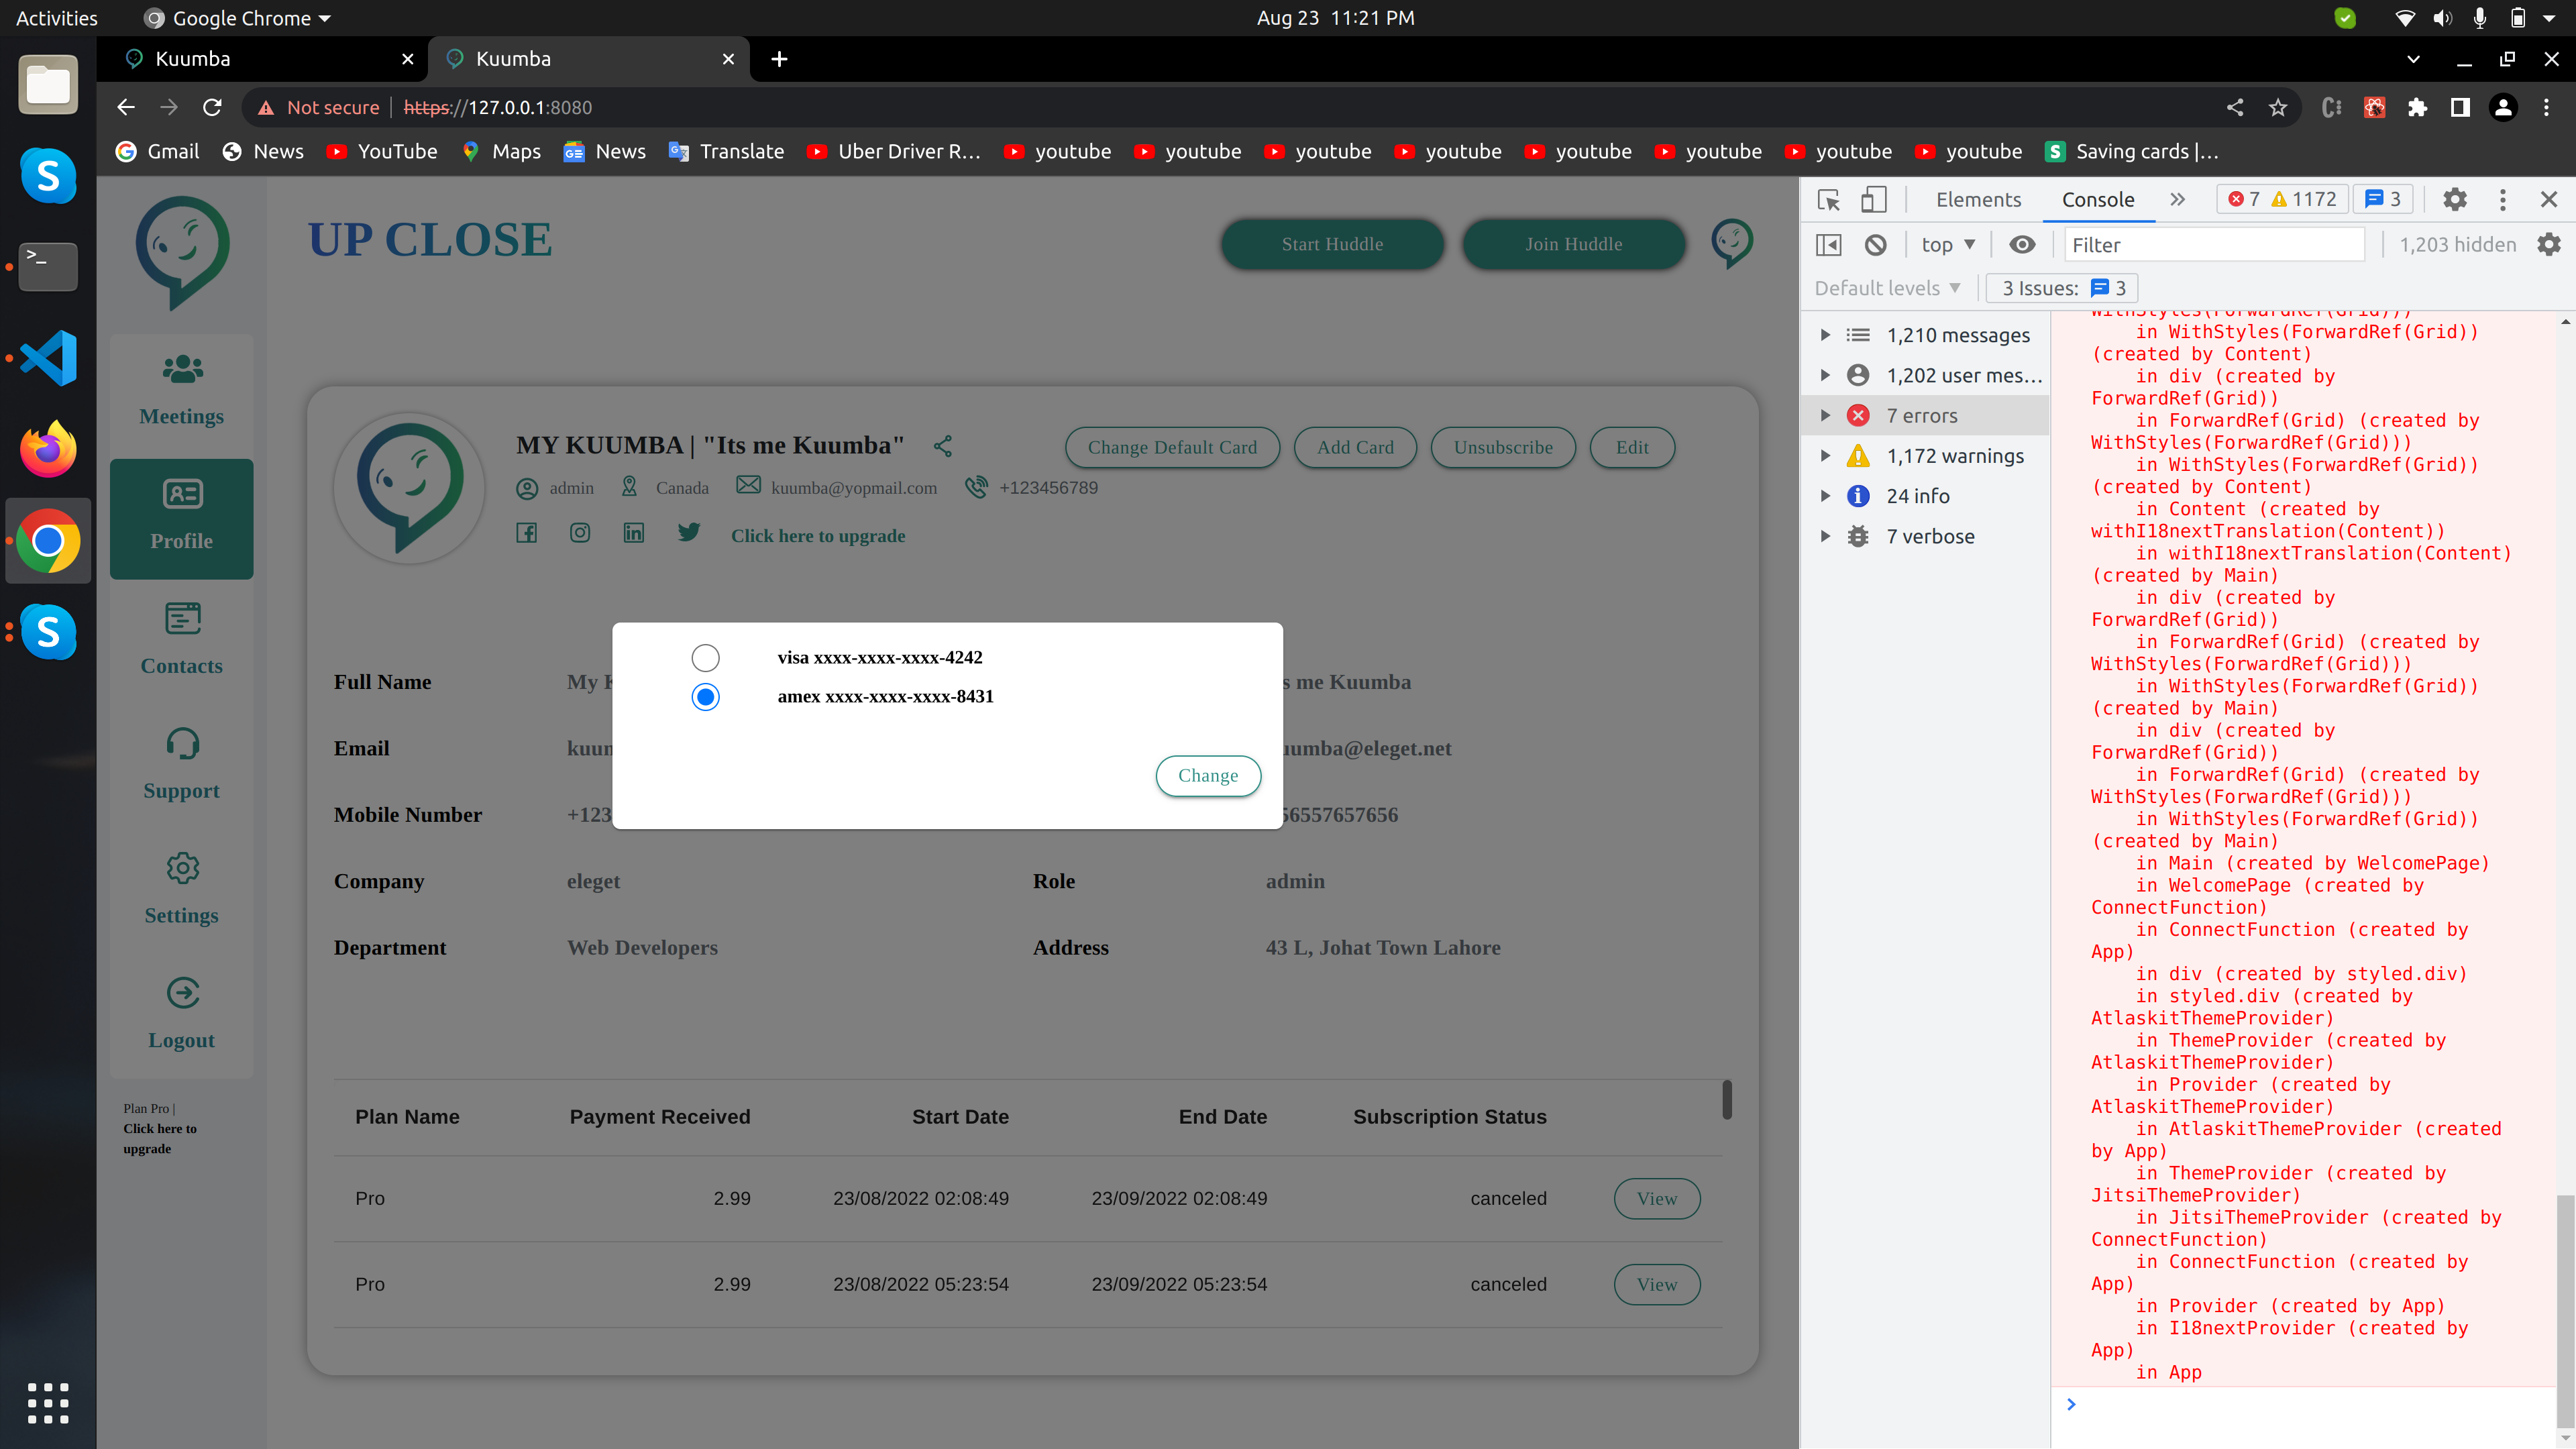Click the Change button in the card dialog
Image resolution: width=2576 pixels, height=1449 pixels.
click(x=1207, y=775)
